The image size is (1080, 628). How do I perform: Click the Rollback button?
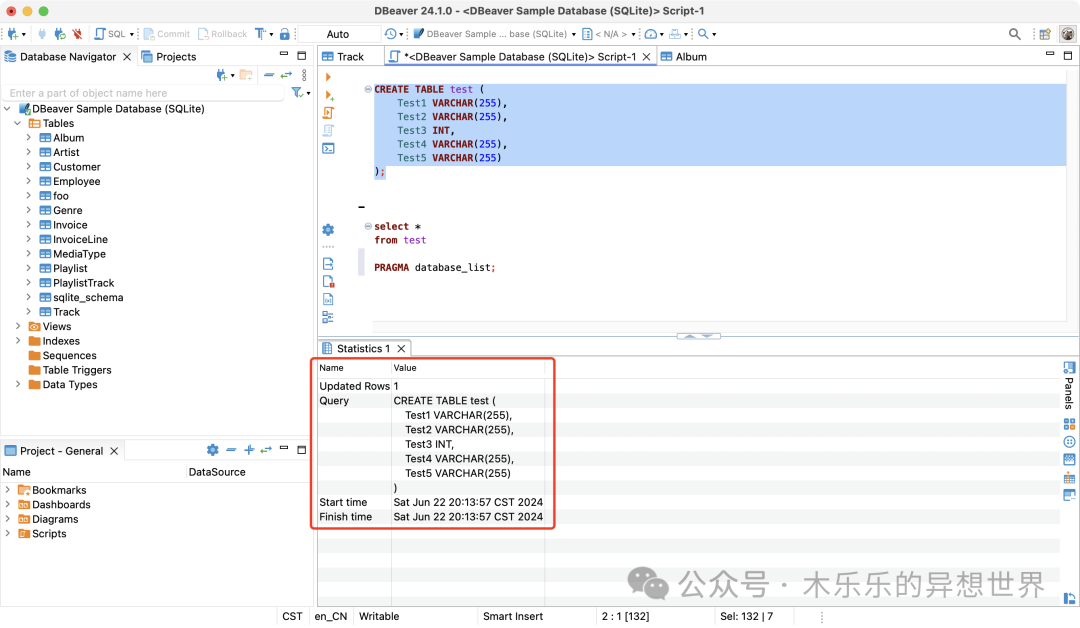pyautogui.click(x=222, y=34)
